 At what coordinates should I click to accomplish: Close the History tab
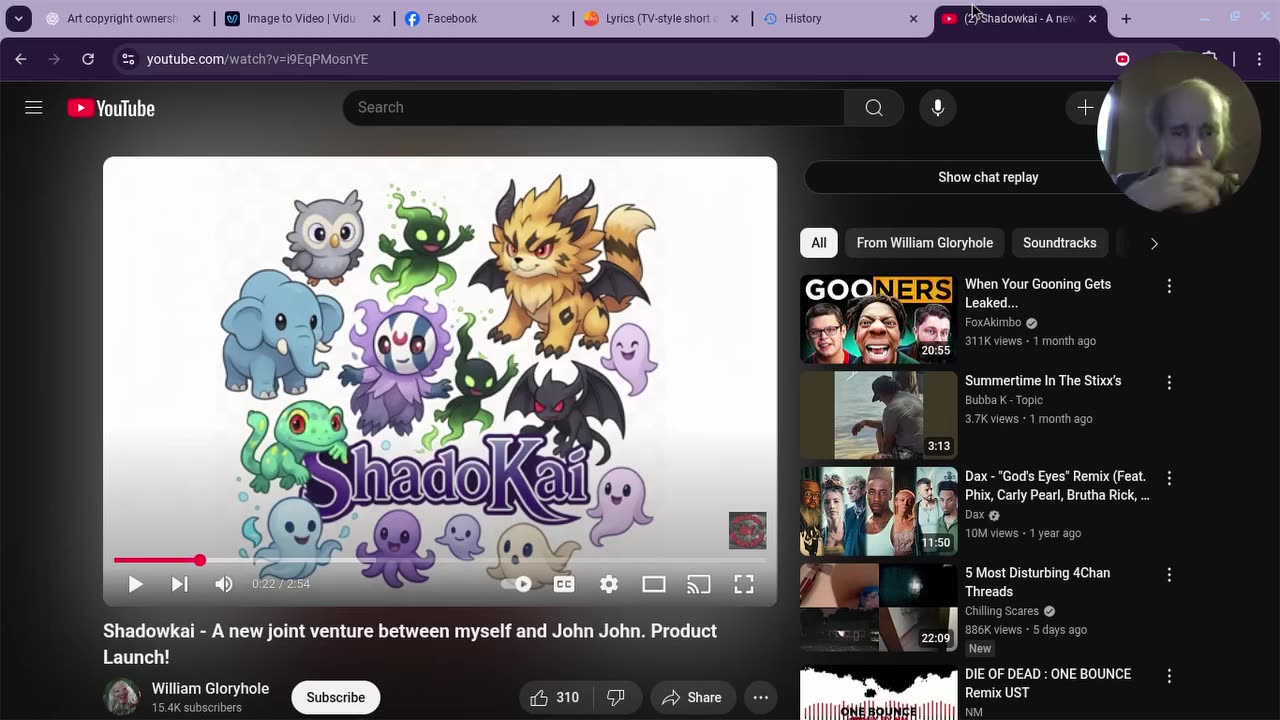pyautogui.click(x=913, y=18)
